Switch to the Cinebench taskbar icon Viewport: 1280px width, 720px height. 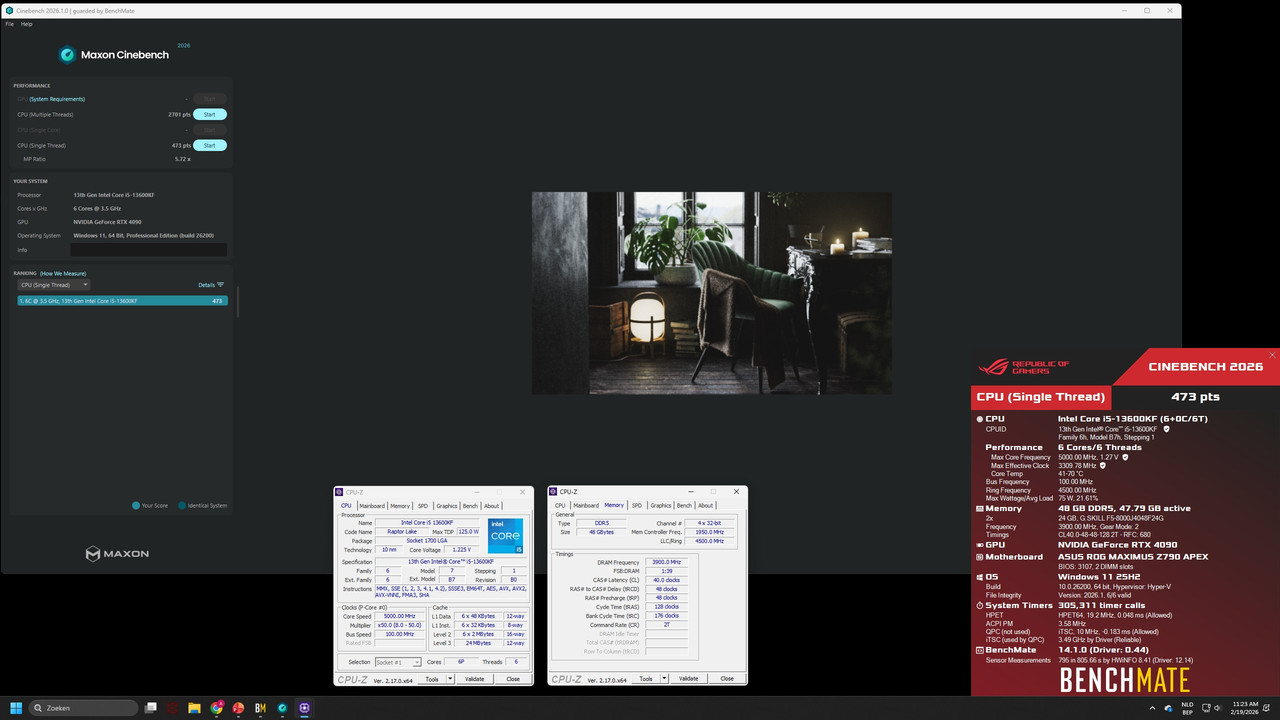(283, 708)
